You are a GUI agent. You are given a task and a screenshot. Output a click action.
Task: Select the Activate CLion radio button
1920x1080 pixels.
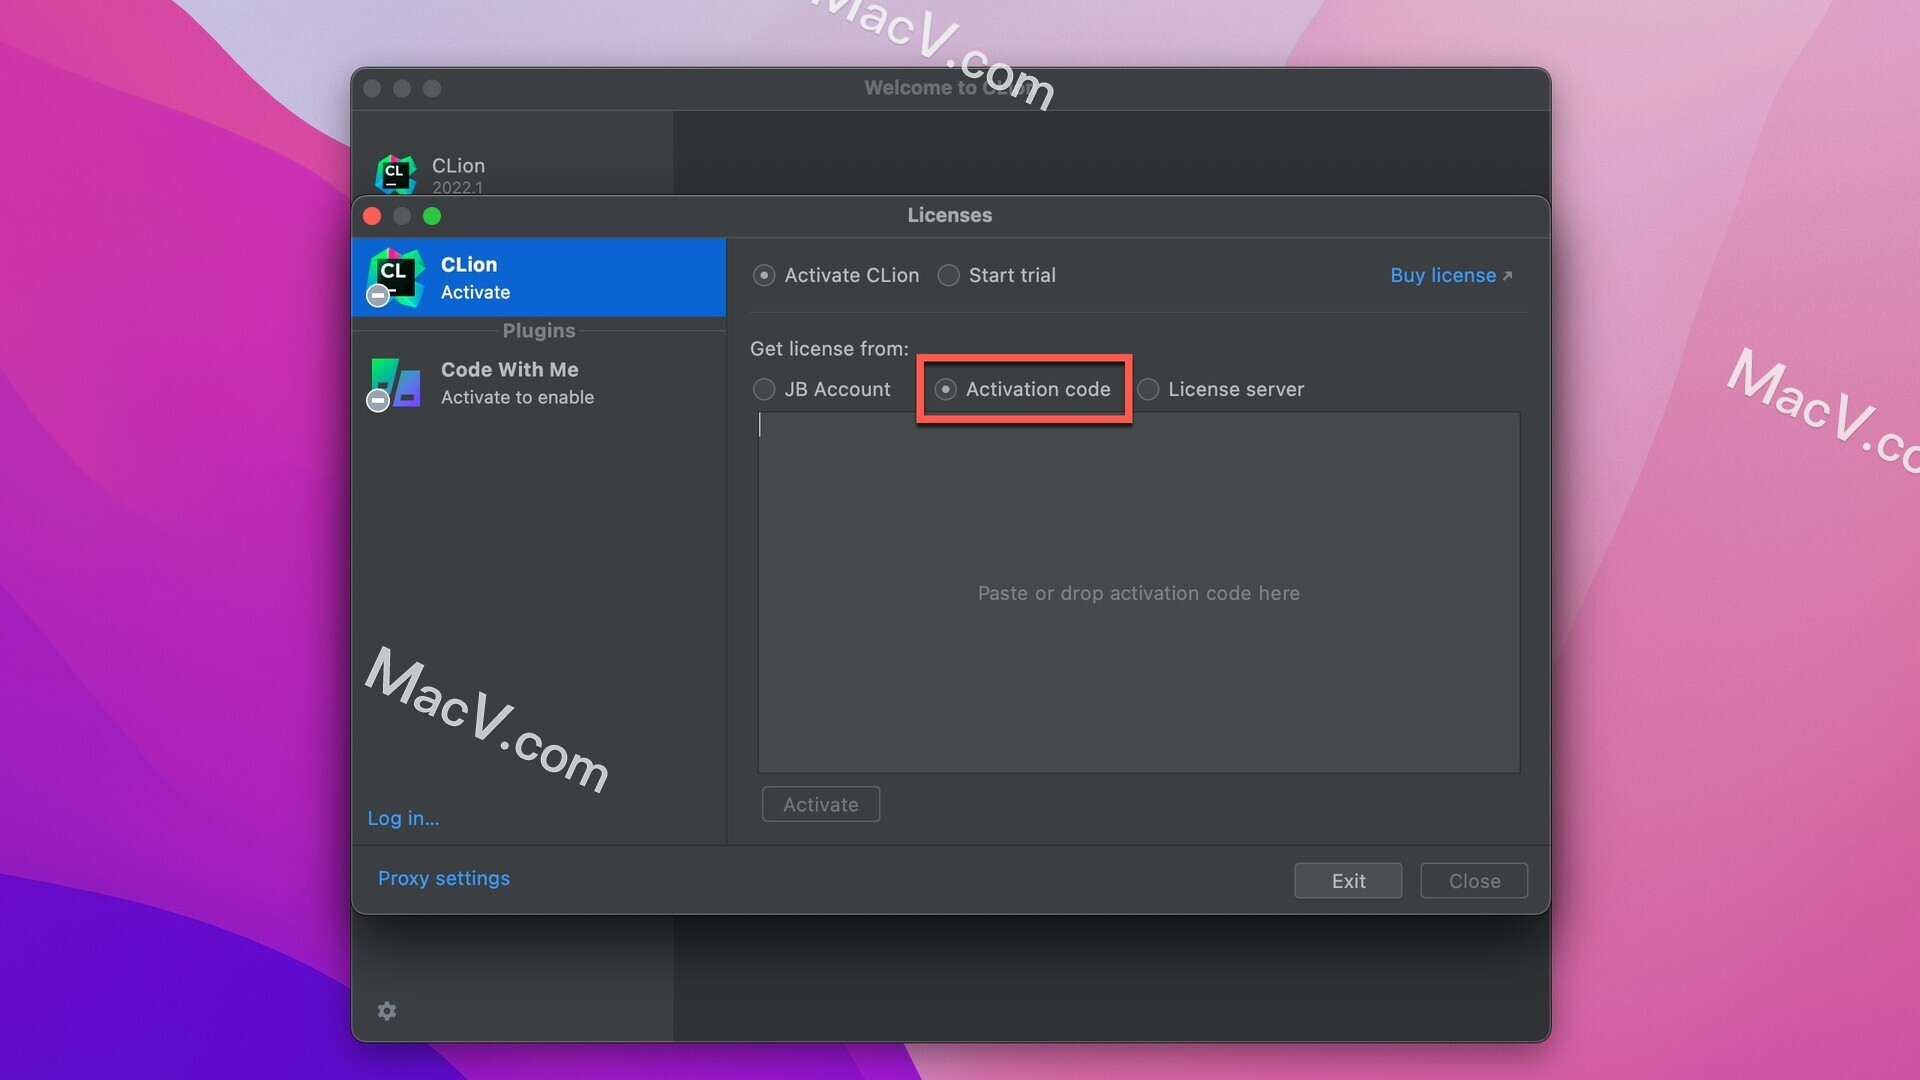click(x=766, y=274)
